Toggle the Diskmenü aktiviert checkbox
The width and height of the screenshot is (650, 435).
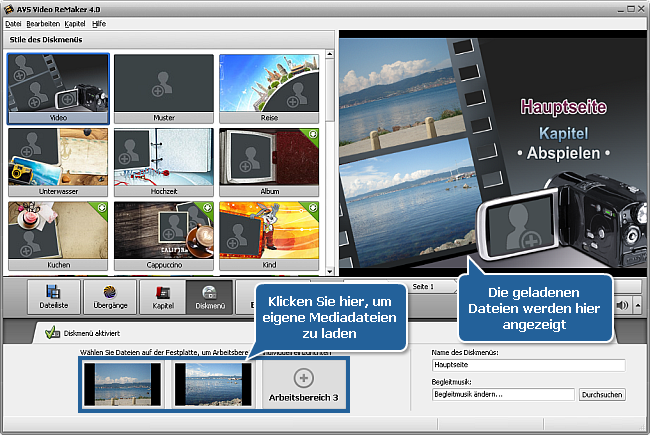pyautogui.click(x=52, y=334)
